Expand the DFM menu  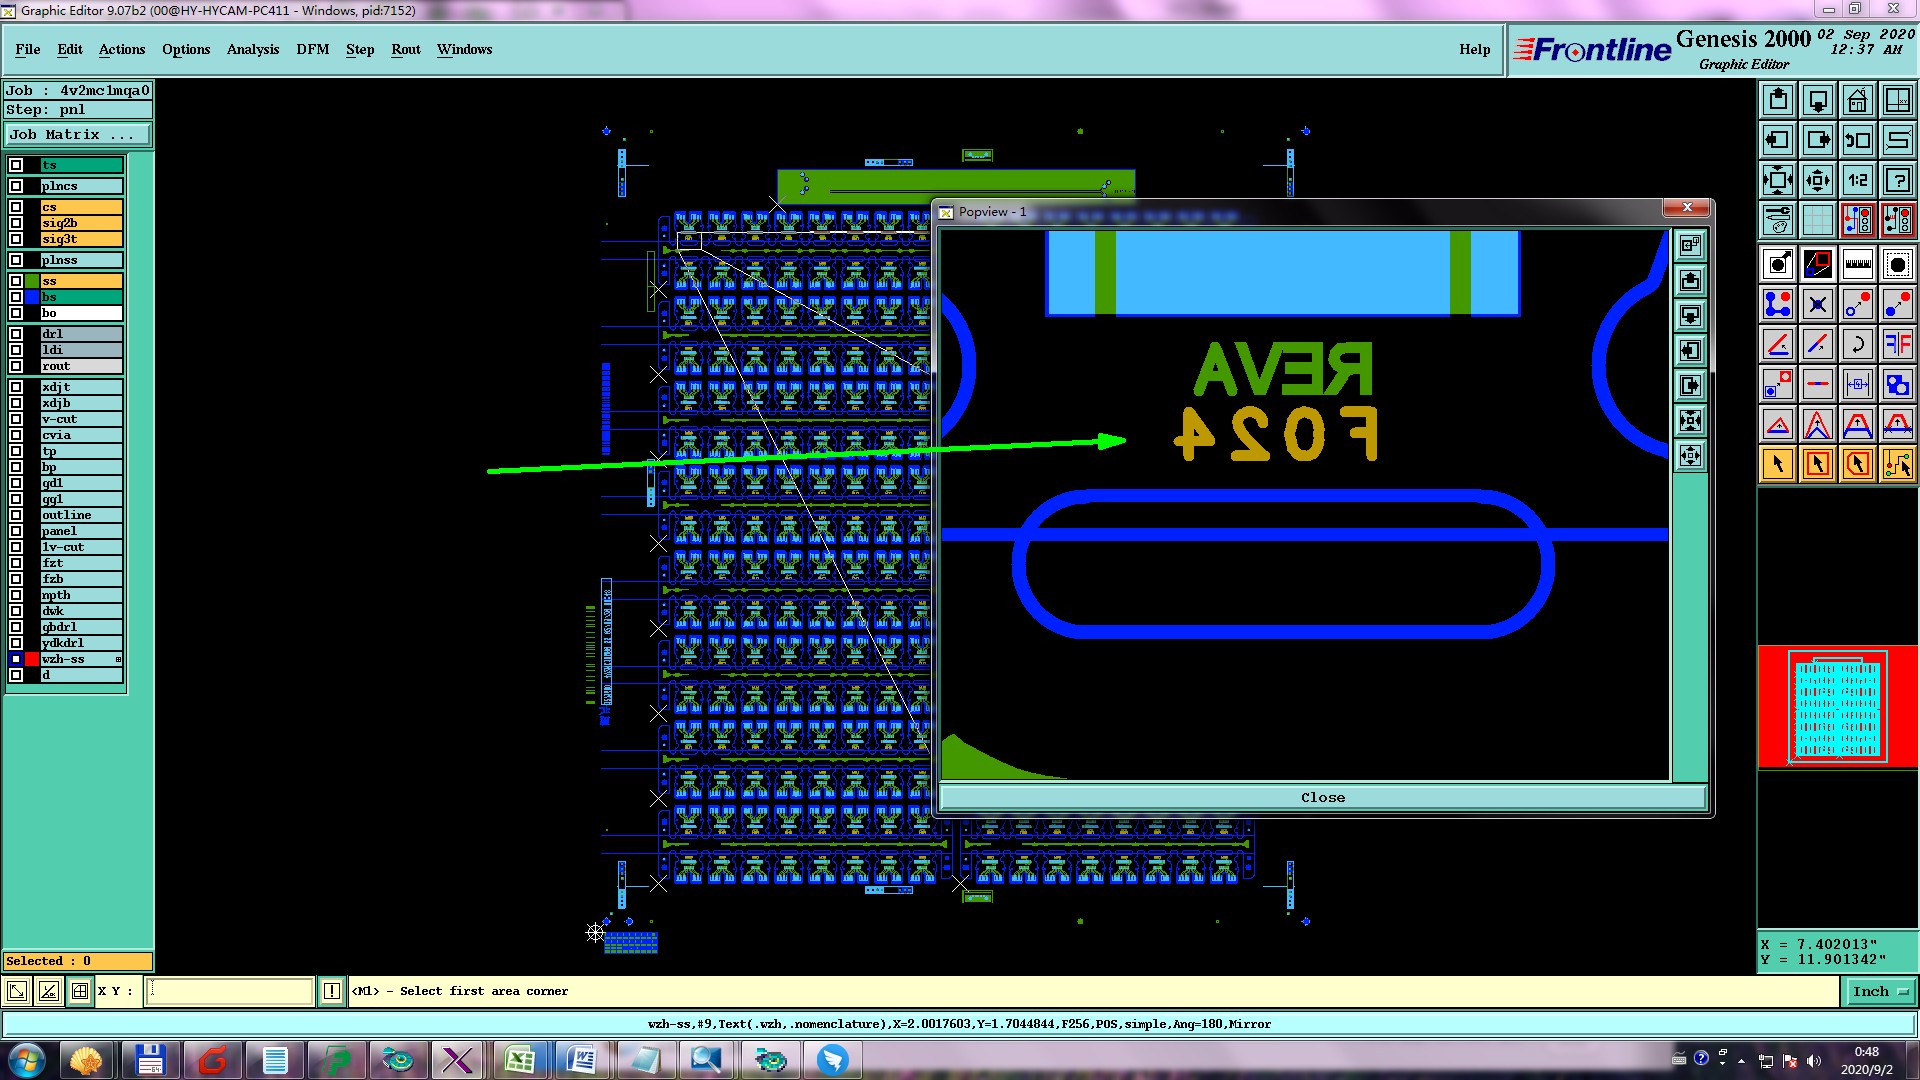[312, 49]
